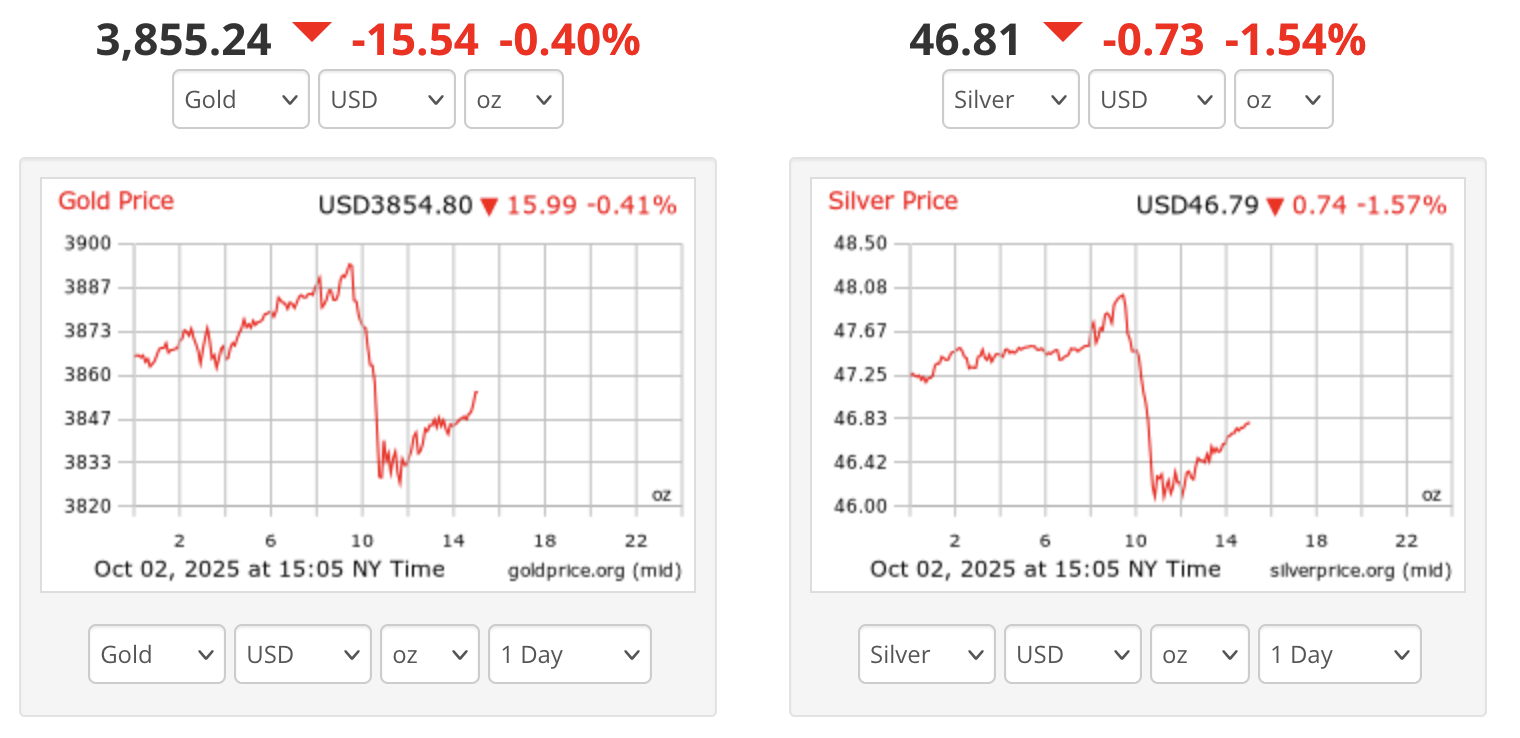Expand the oz unit dropdown under the 3,855.24 price
Screen dimensions: 1520x738
coord(514,99)
